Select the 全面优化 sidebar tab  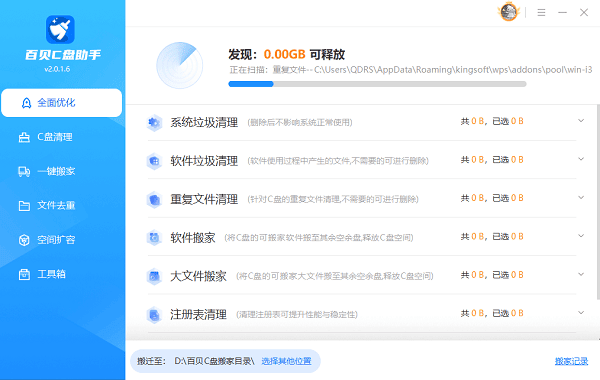(x=62, y=103)
